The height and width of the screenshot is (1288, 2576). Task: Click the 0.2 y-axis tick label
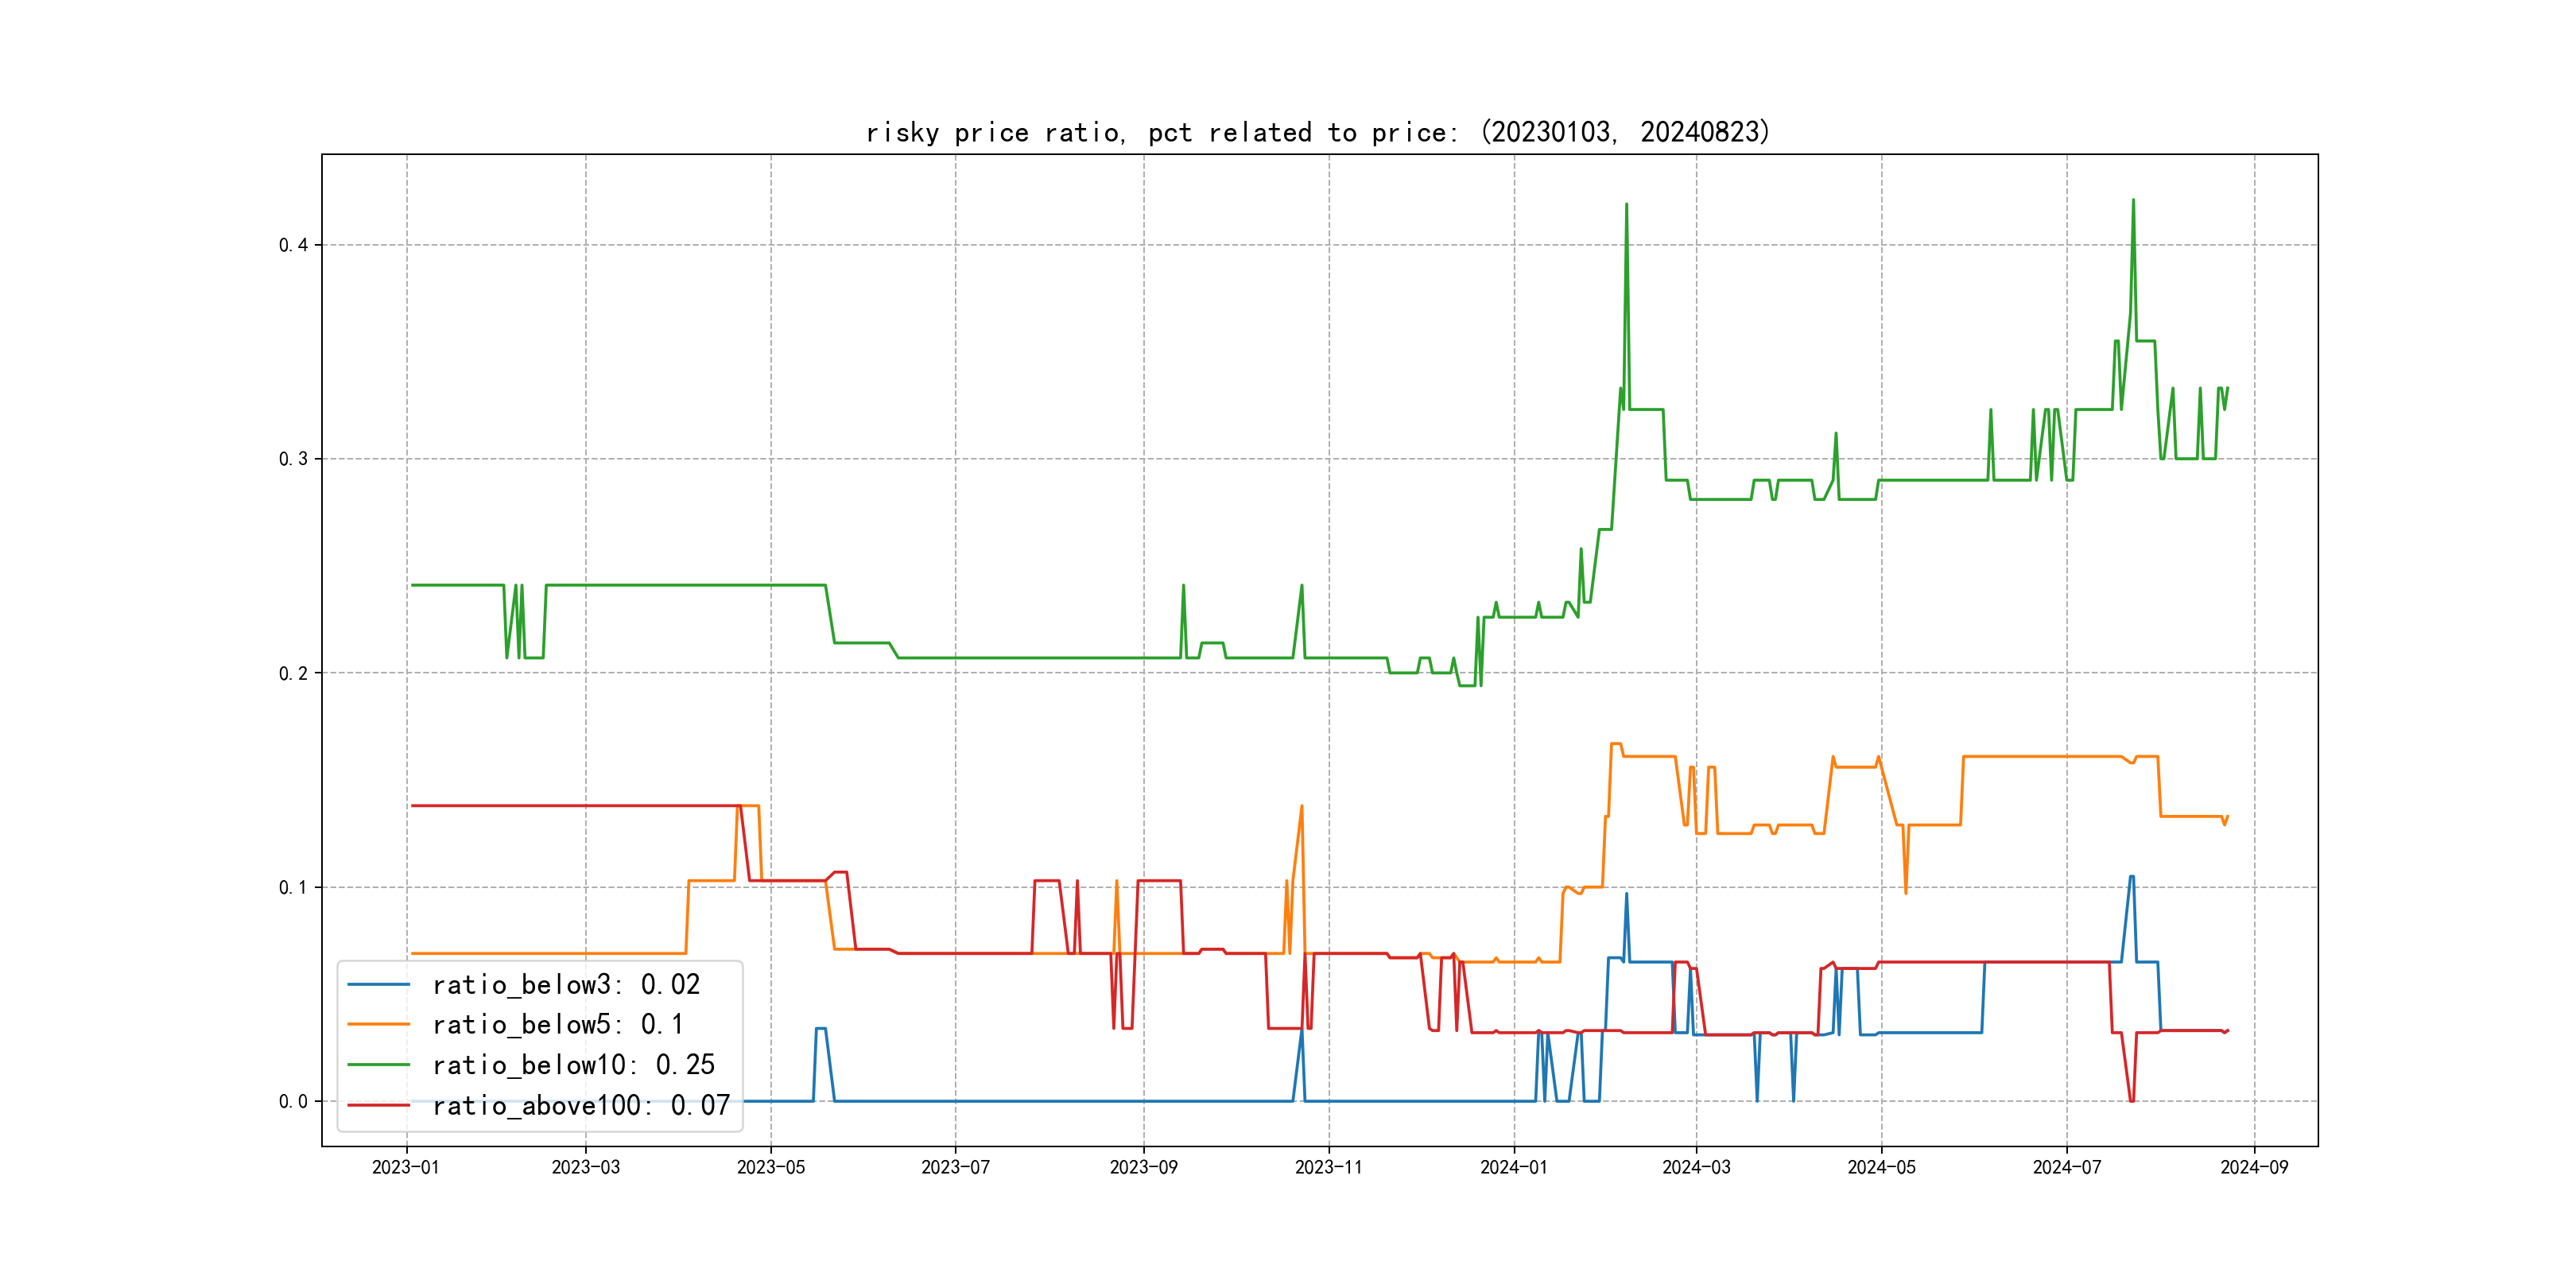pos(293,673)
